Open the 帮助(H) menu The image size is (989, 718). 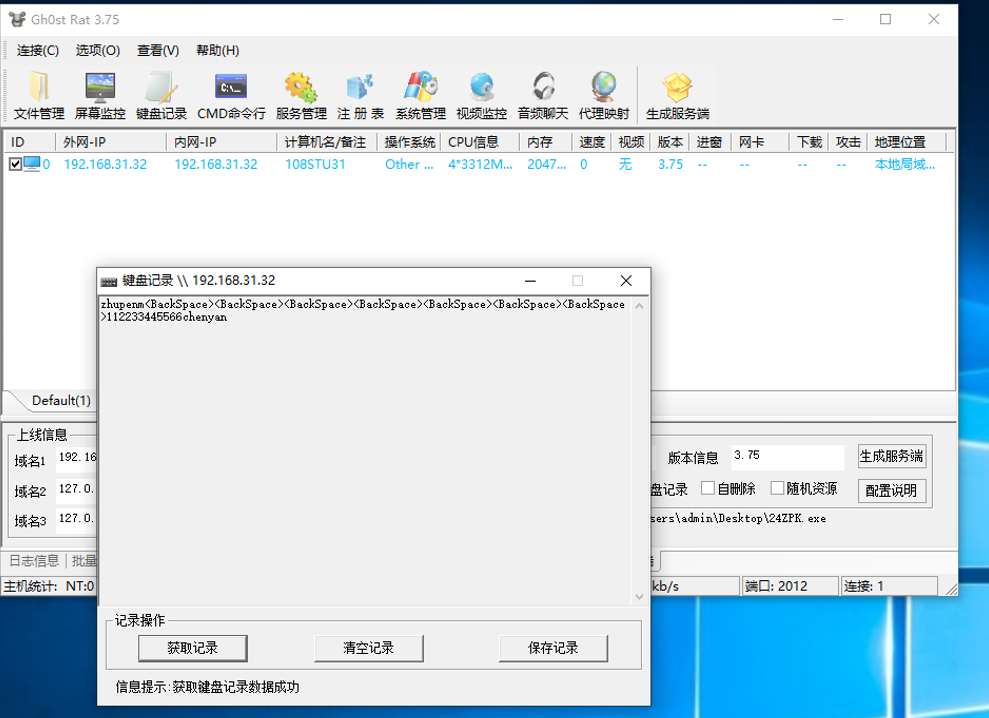pos(218,50)
